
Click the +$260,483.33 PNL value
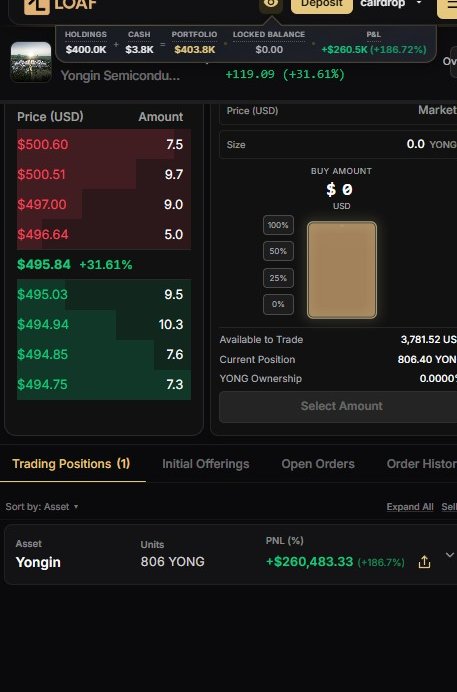coord(310,562)
